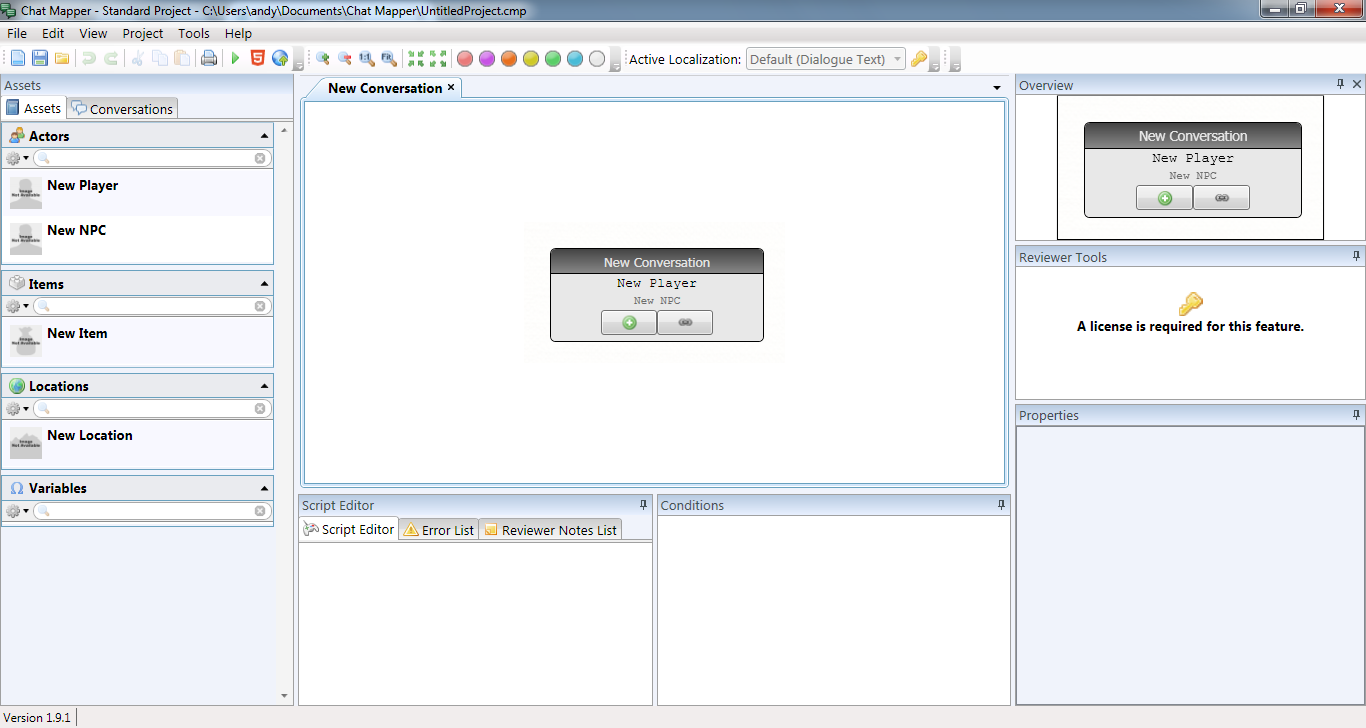Pin the Properties panel
This screenshot has height=728, width=1366.
coord(1356,415)
